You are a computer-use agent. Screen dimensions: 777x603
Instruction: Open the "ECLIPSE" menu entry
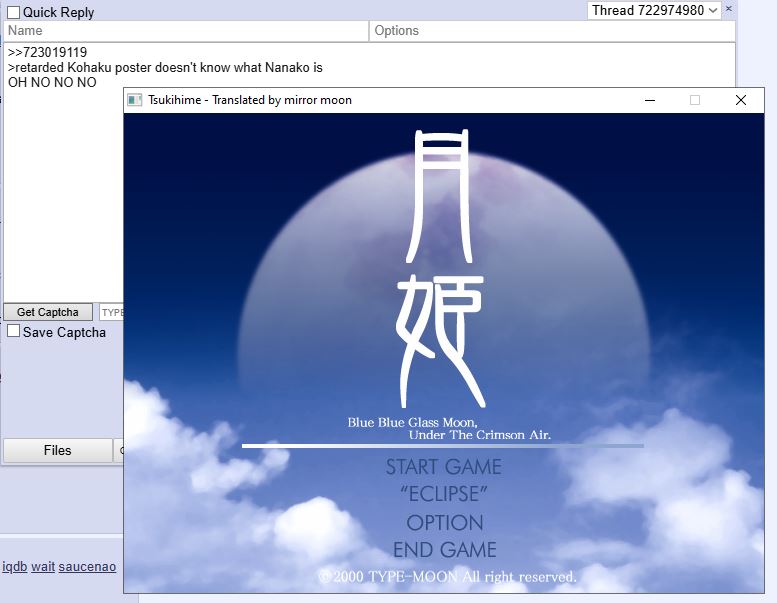coord(444,494)
